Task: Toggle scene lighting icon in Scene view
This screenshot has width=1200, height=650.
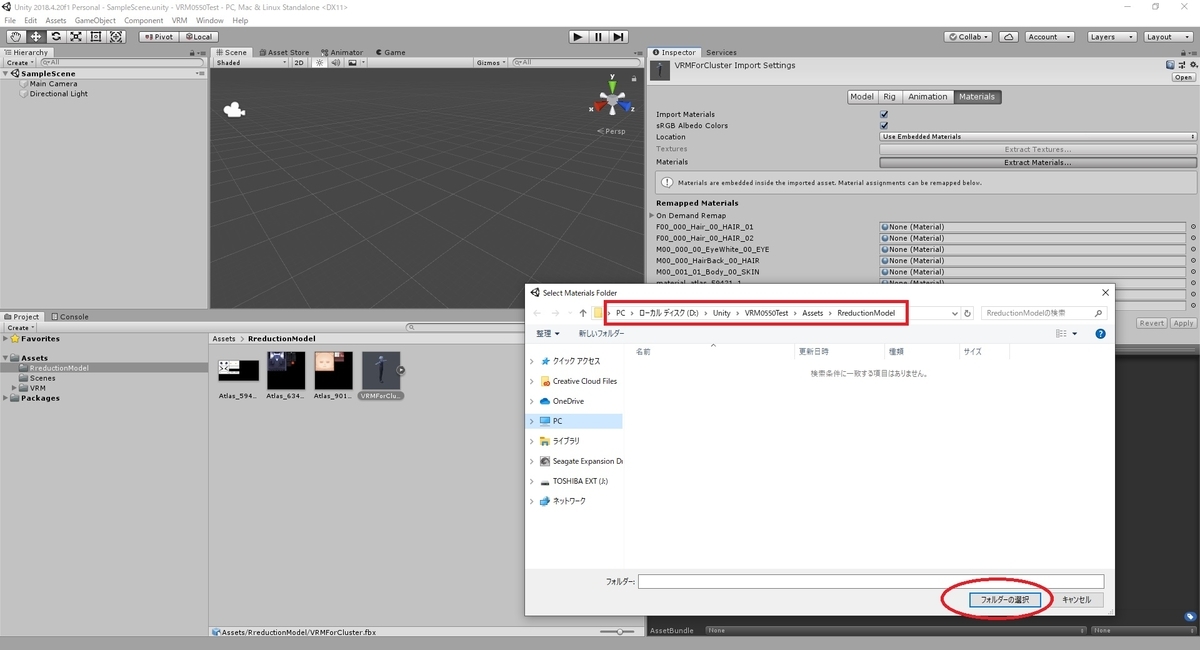Action: coord(320,63)
